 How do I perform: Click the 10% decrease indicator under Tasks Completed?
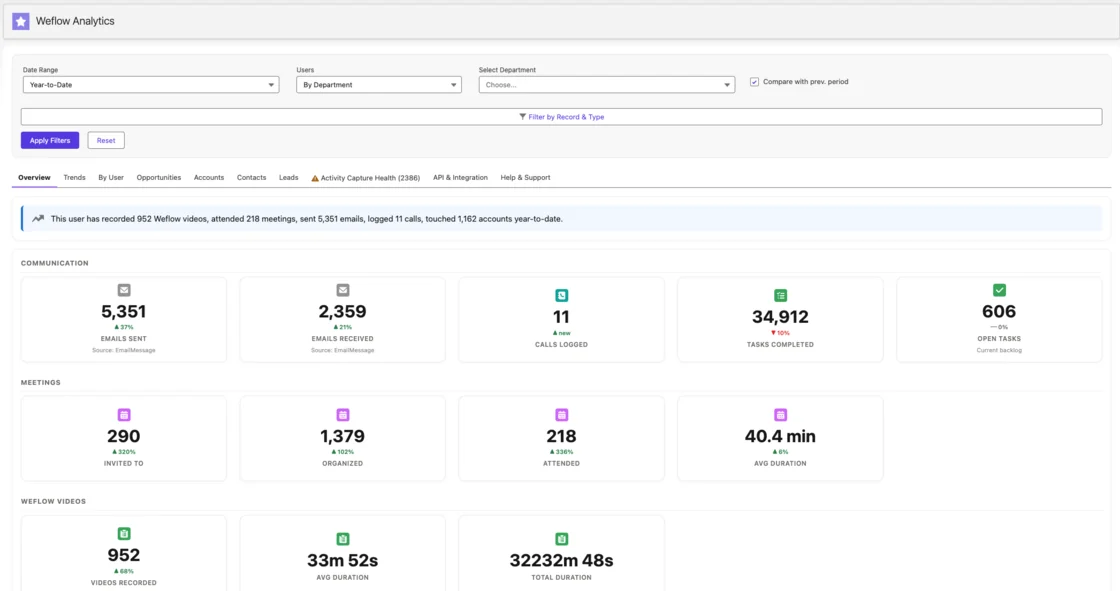780,333
